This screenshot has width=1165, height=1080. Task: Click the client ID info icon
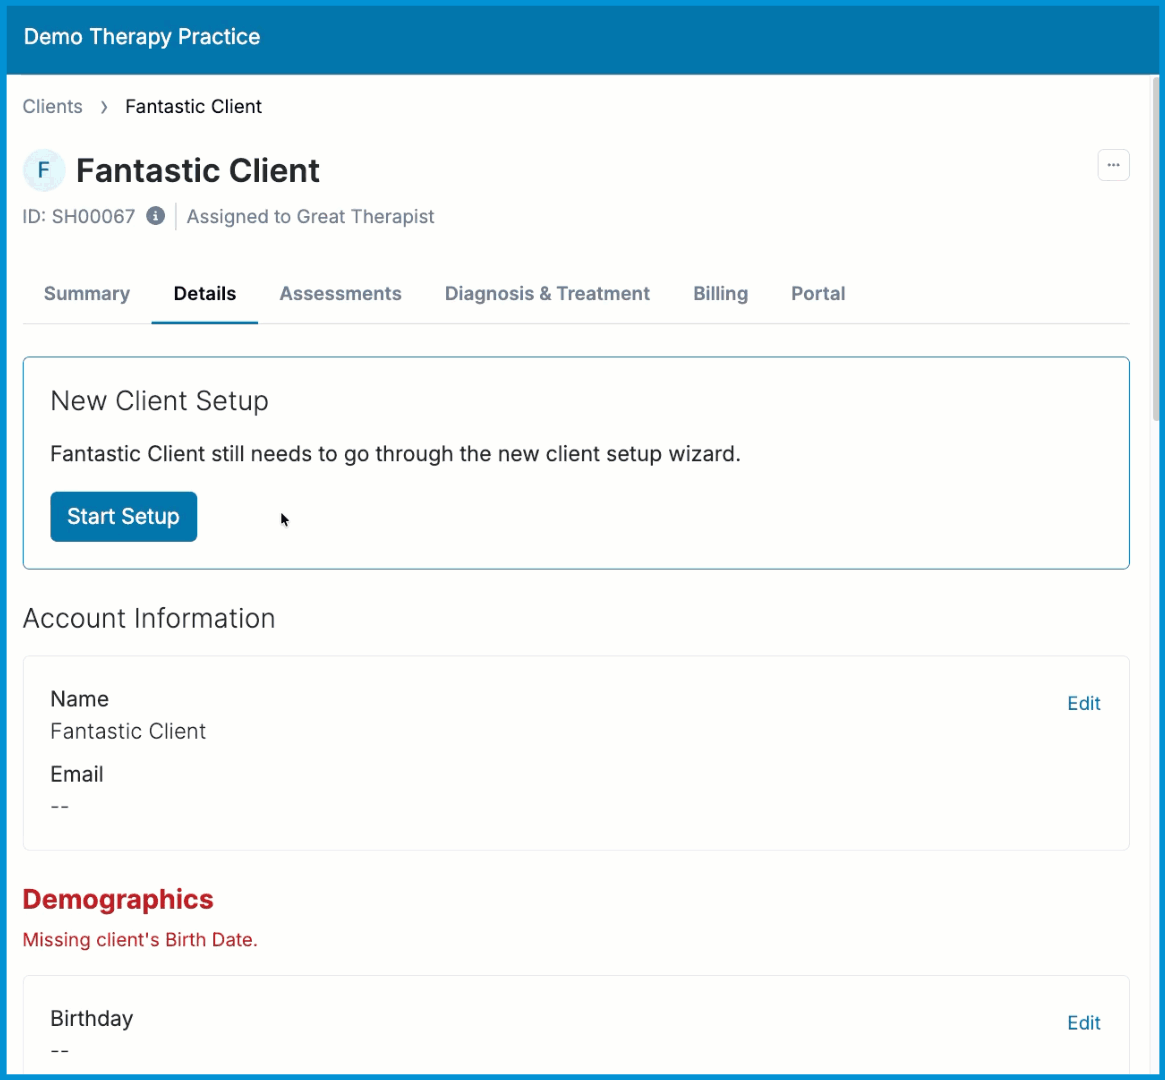pos(155,216)
